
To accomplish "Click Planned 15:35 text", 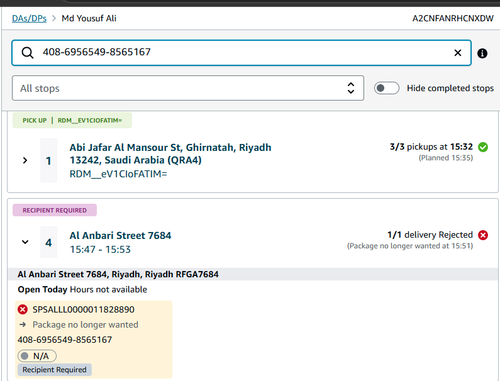I will pyautogui.click(x=446, y=158).
